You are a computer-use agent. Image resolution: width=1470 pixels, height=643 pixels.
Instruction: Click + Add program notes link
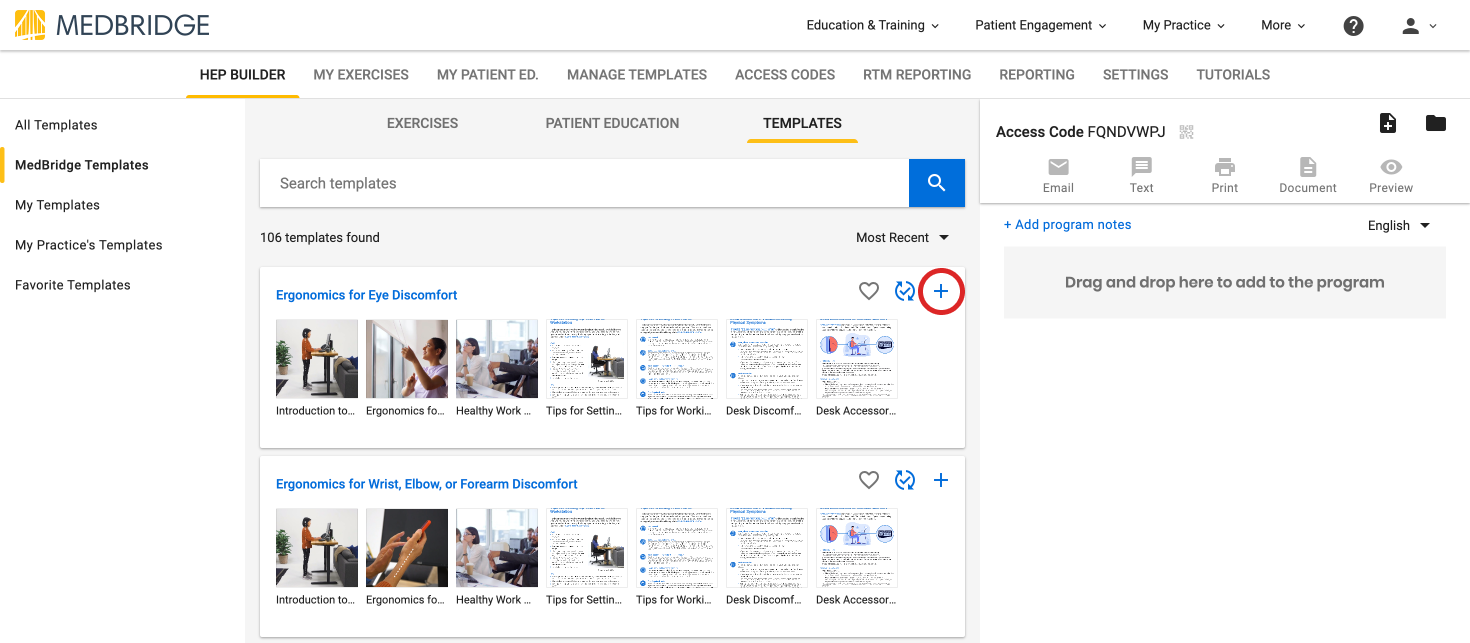[x=1067, y=225]
